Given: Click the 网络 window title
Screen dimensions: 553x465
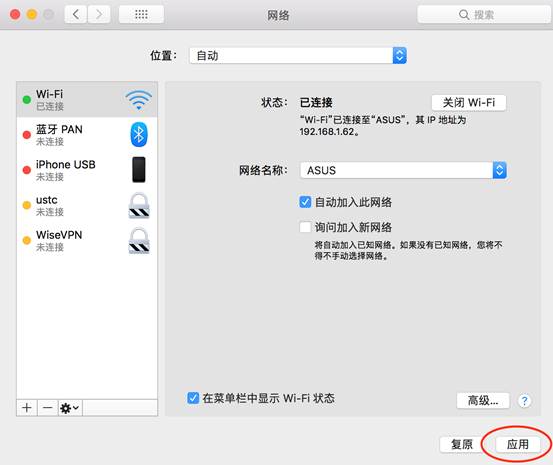Looking at the screenshot, I should point(278,15).
